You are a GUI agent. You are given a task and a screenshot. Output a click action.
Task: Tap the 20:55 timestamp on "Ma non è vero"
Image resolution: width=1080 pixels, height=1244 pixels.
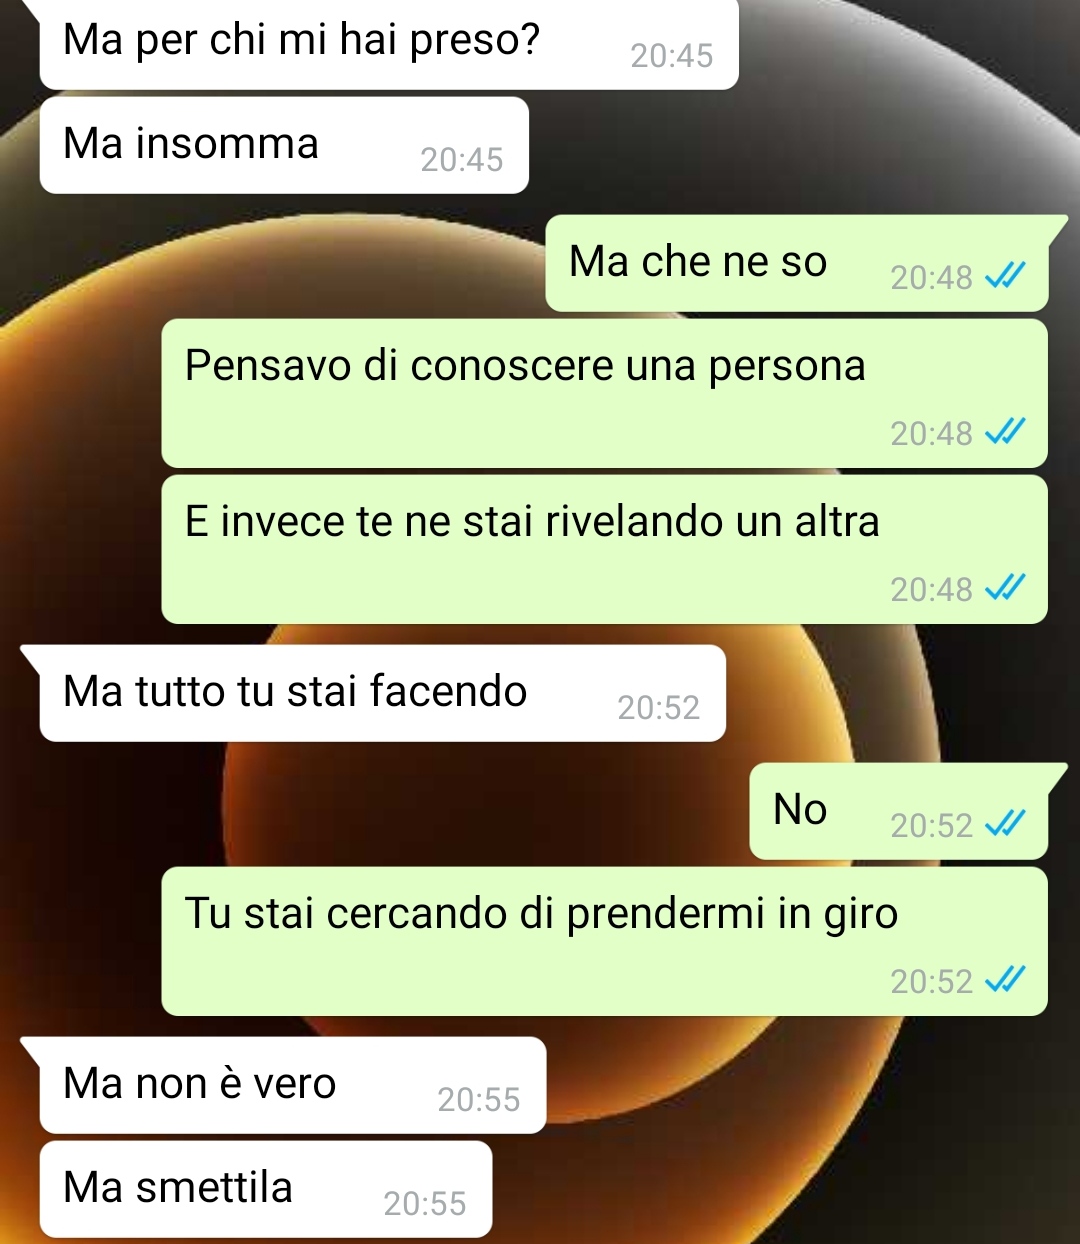click(x=479, y=1100)
